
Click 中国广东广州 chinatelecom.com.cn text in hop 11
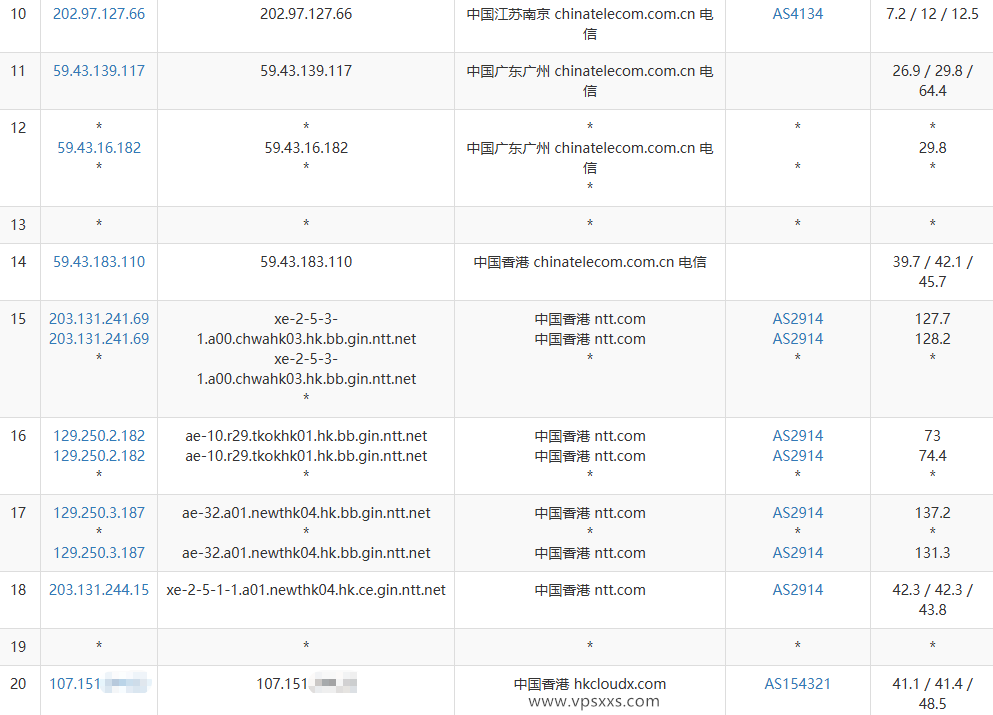pyautogui.click(x=590, y=80)
